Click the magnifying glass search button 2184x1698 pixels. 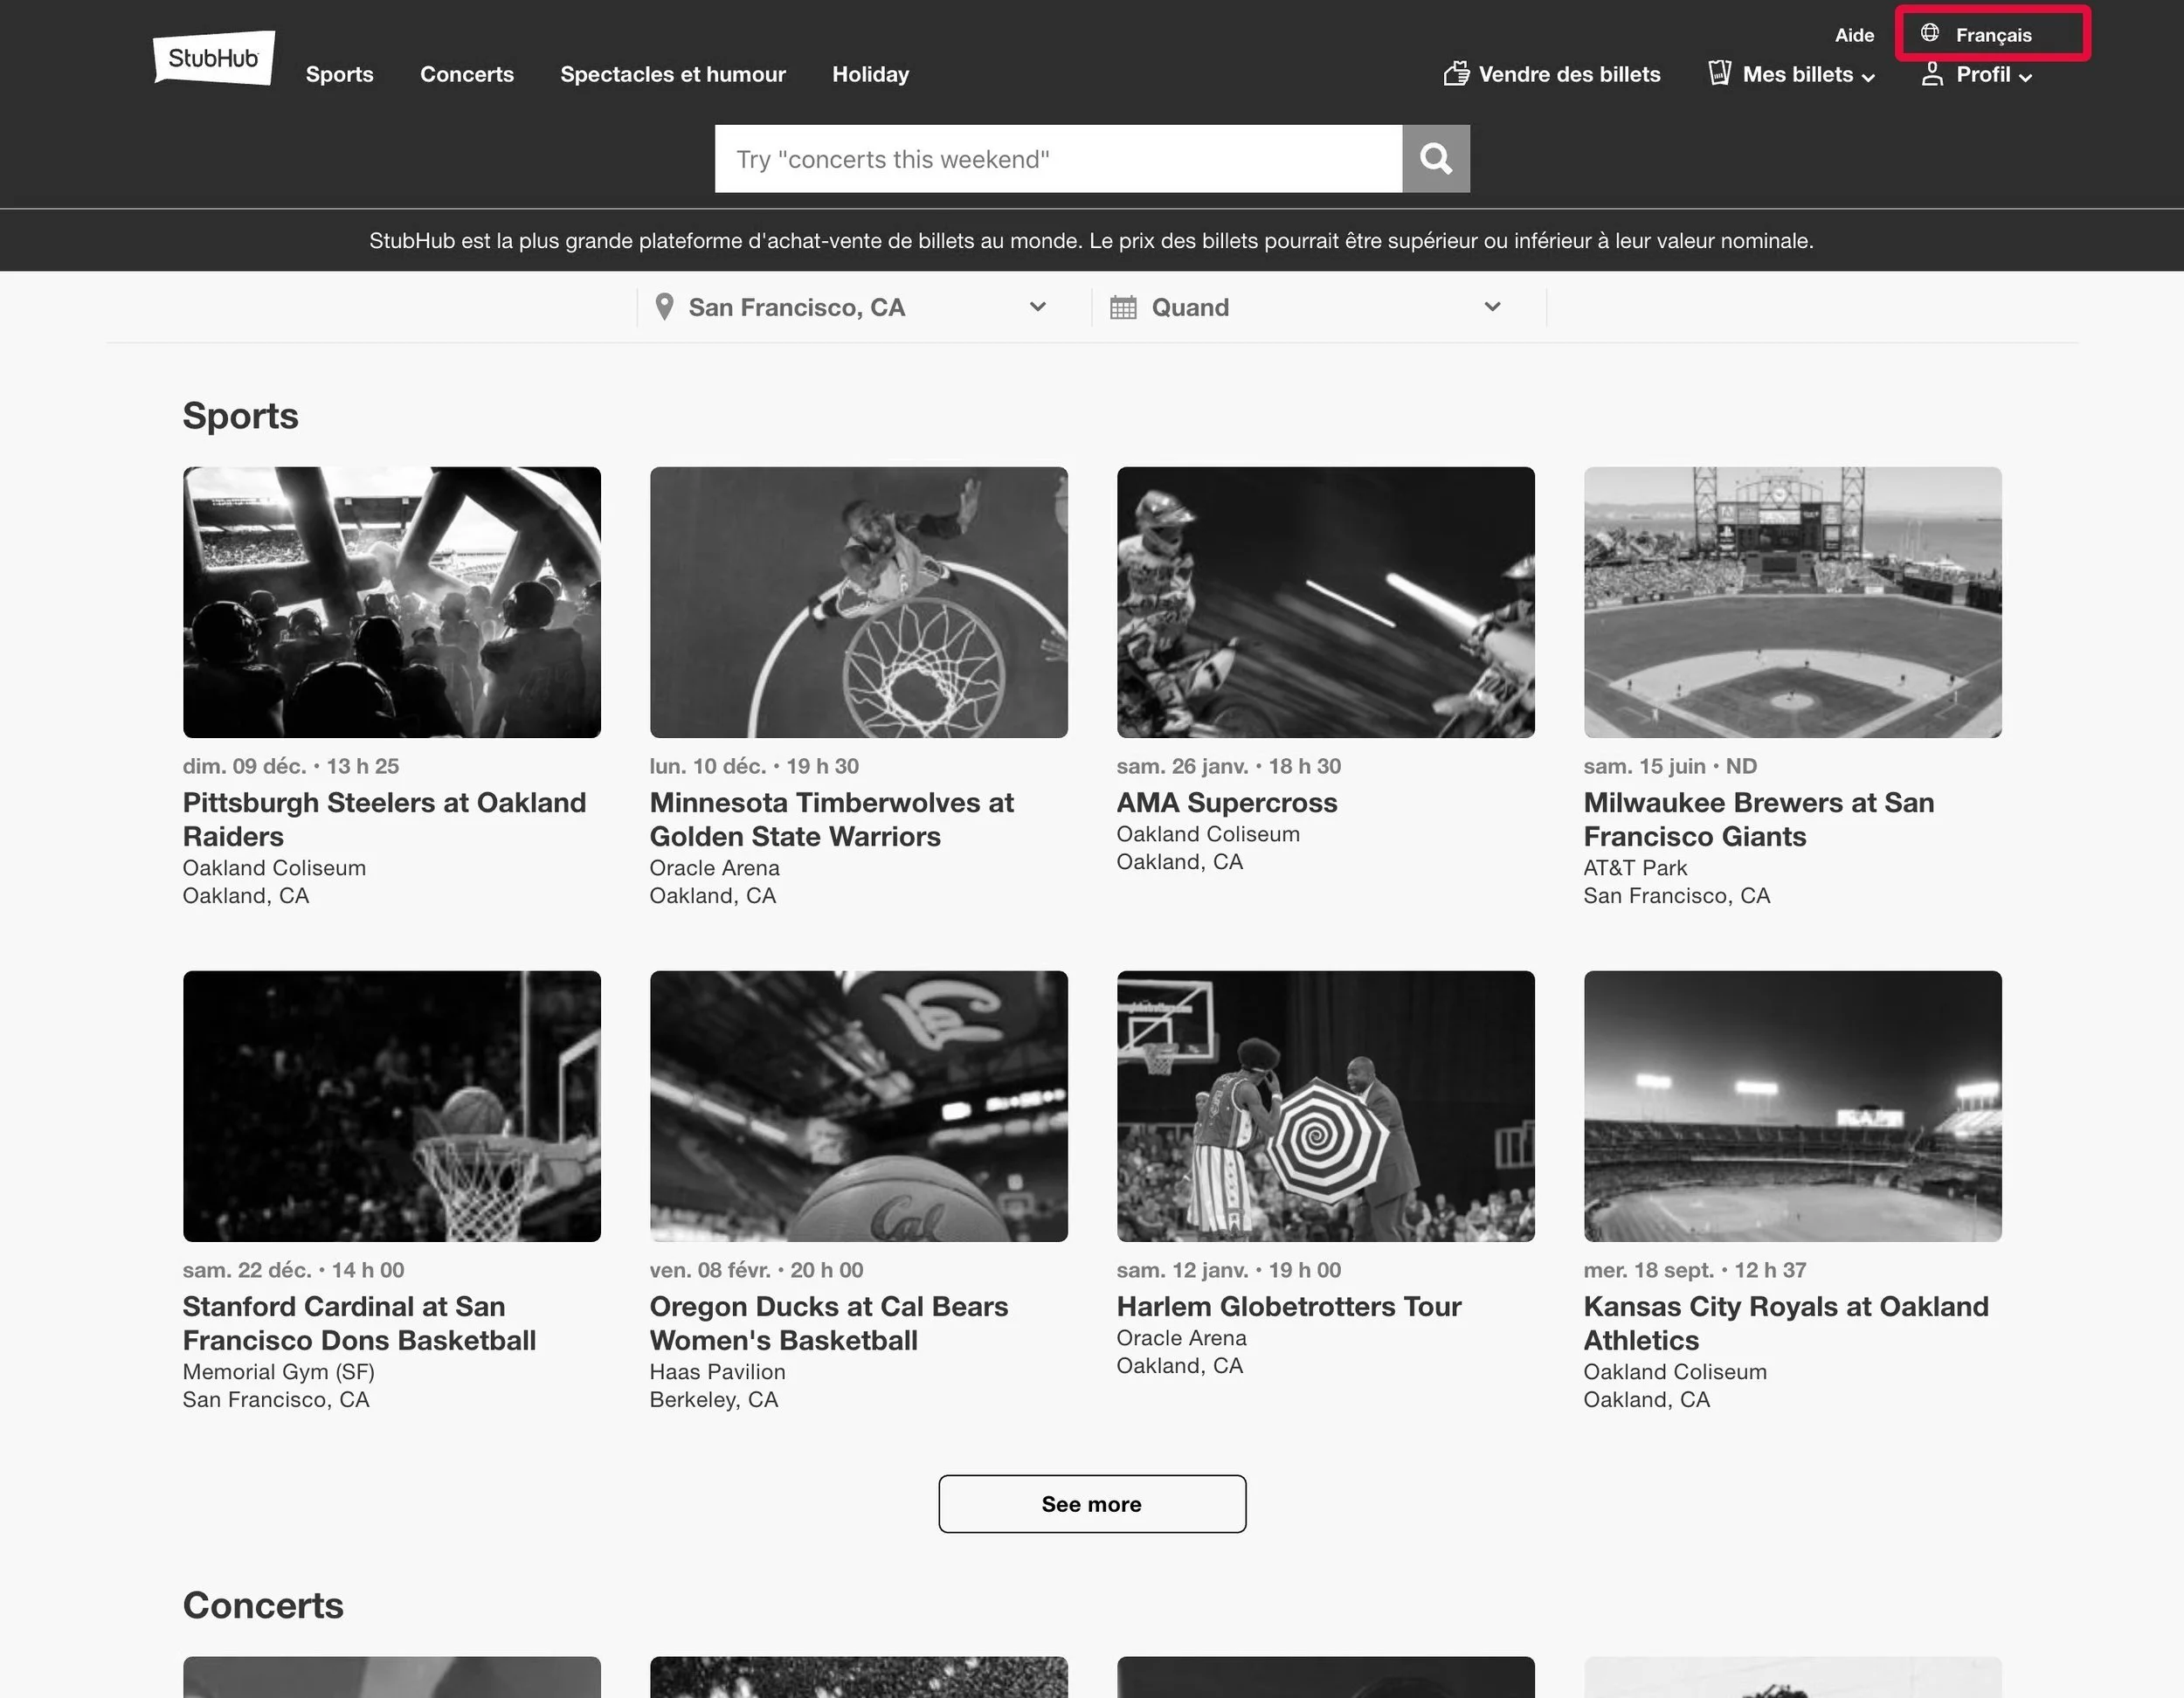(1436, 158)
